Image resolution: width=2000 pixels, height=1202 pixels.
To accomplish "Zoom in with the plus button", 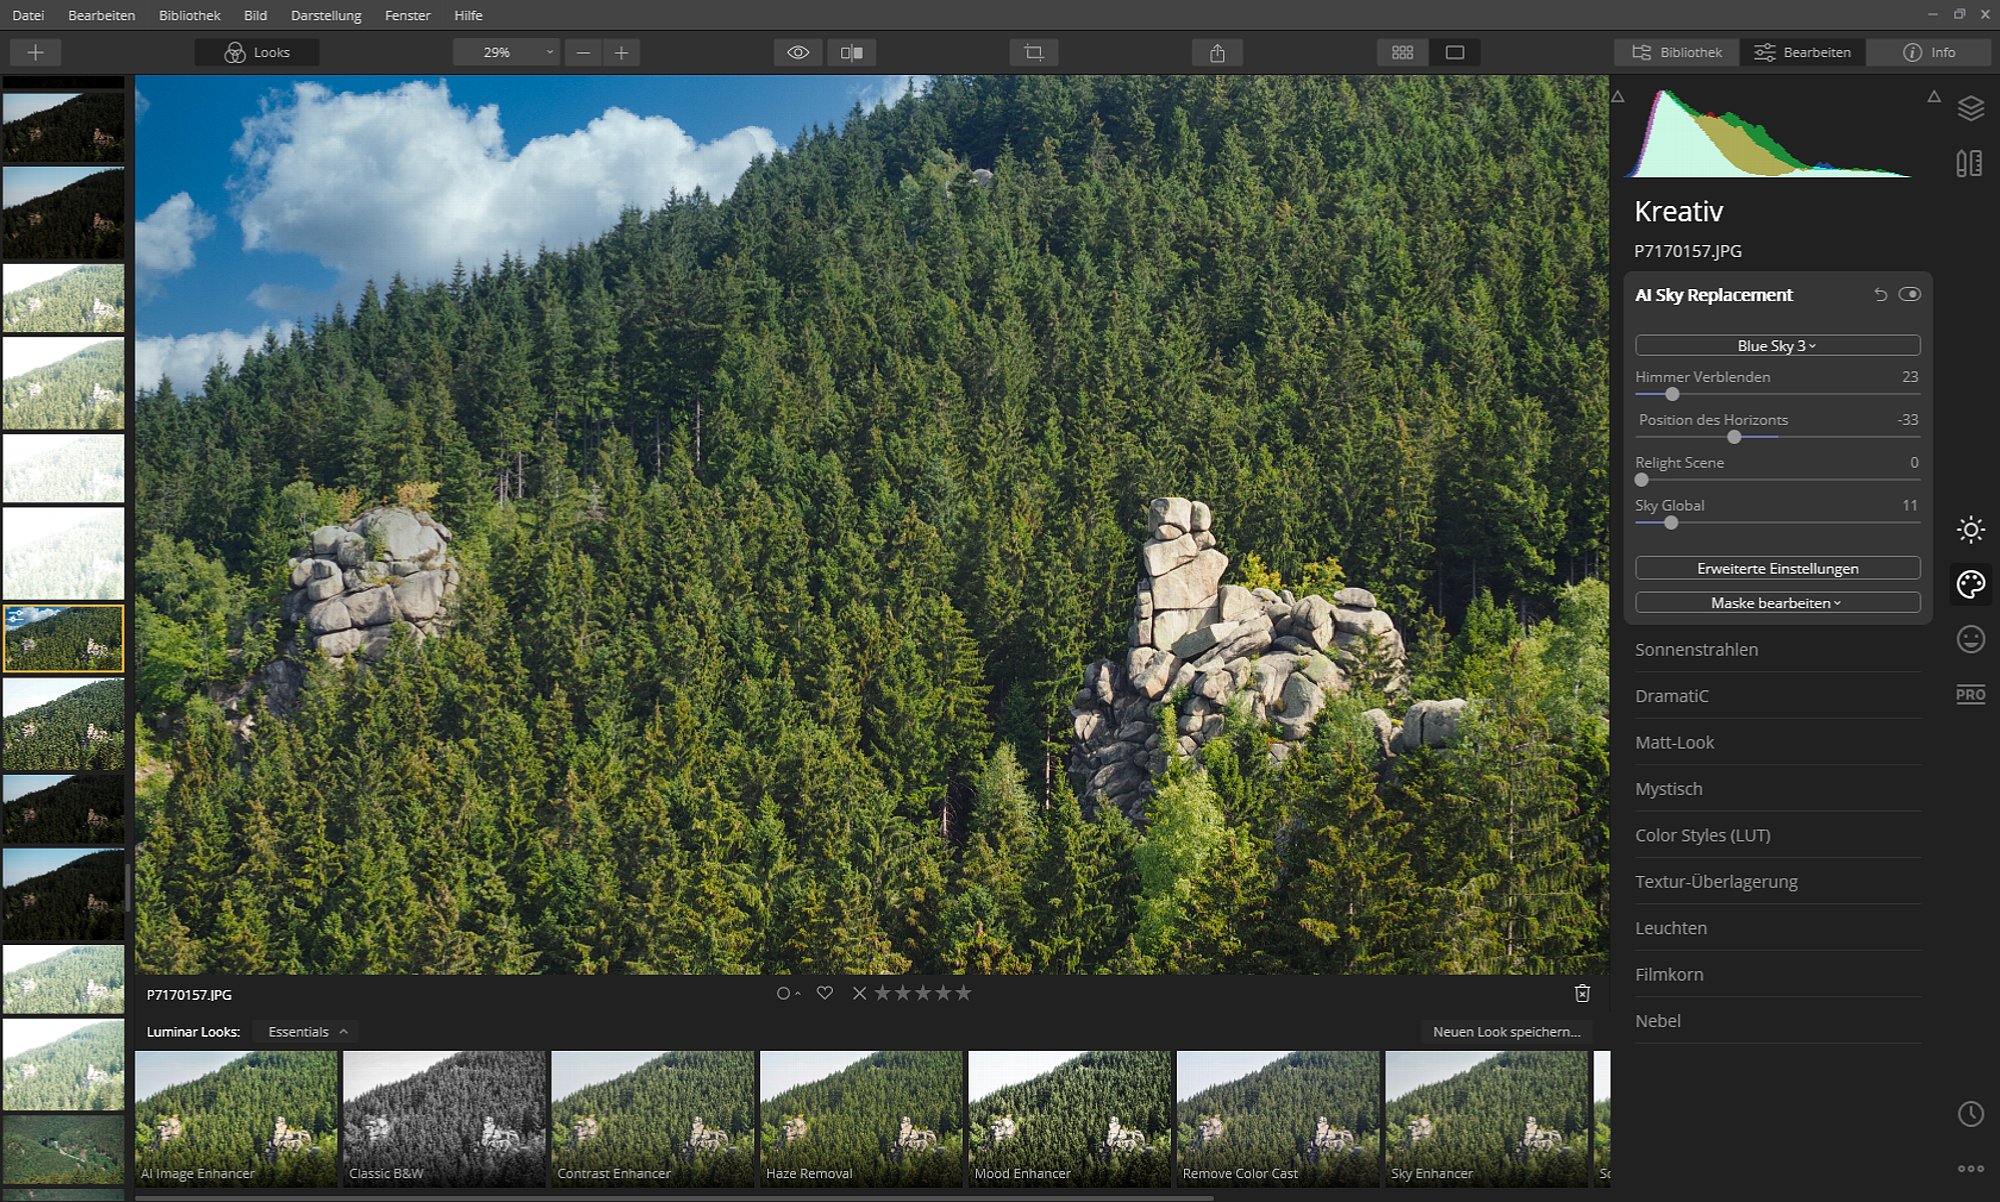I will point(621,52).
